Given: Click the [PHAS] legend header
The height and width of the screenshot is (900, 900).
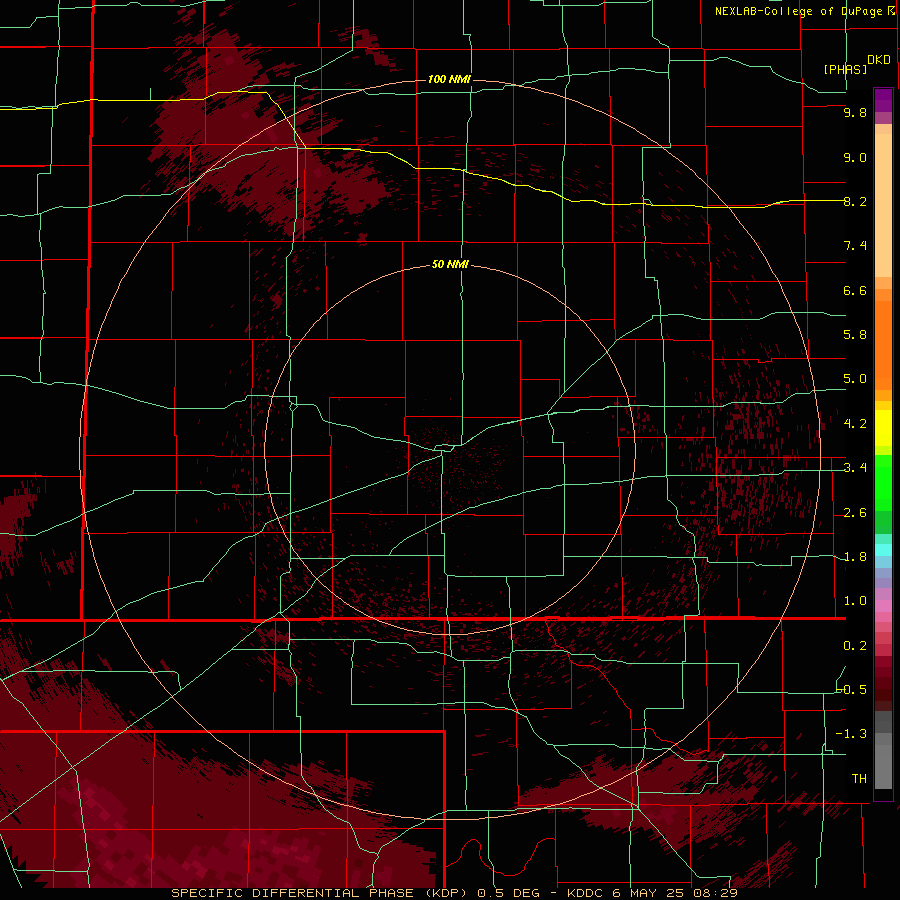Looking at the screenshot, I should (845, 69).
